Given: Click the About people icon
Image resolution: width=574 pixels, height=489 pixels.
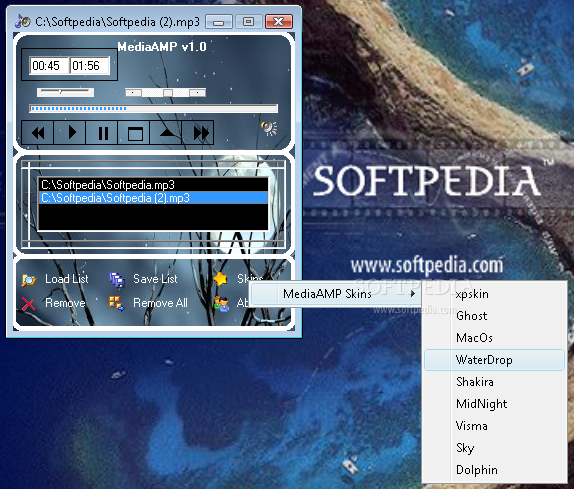Looking at the screenshot, I should 221,304.
